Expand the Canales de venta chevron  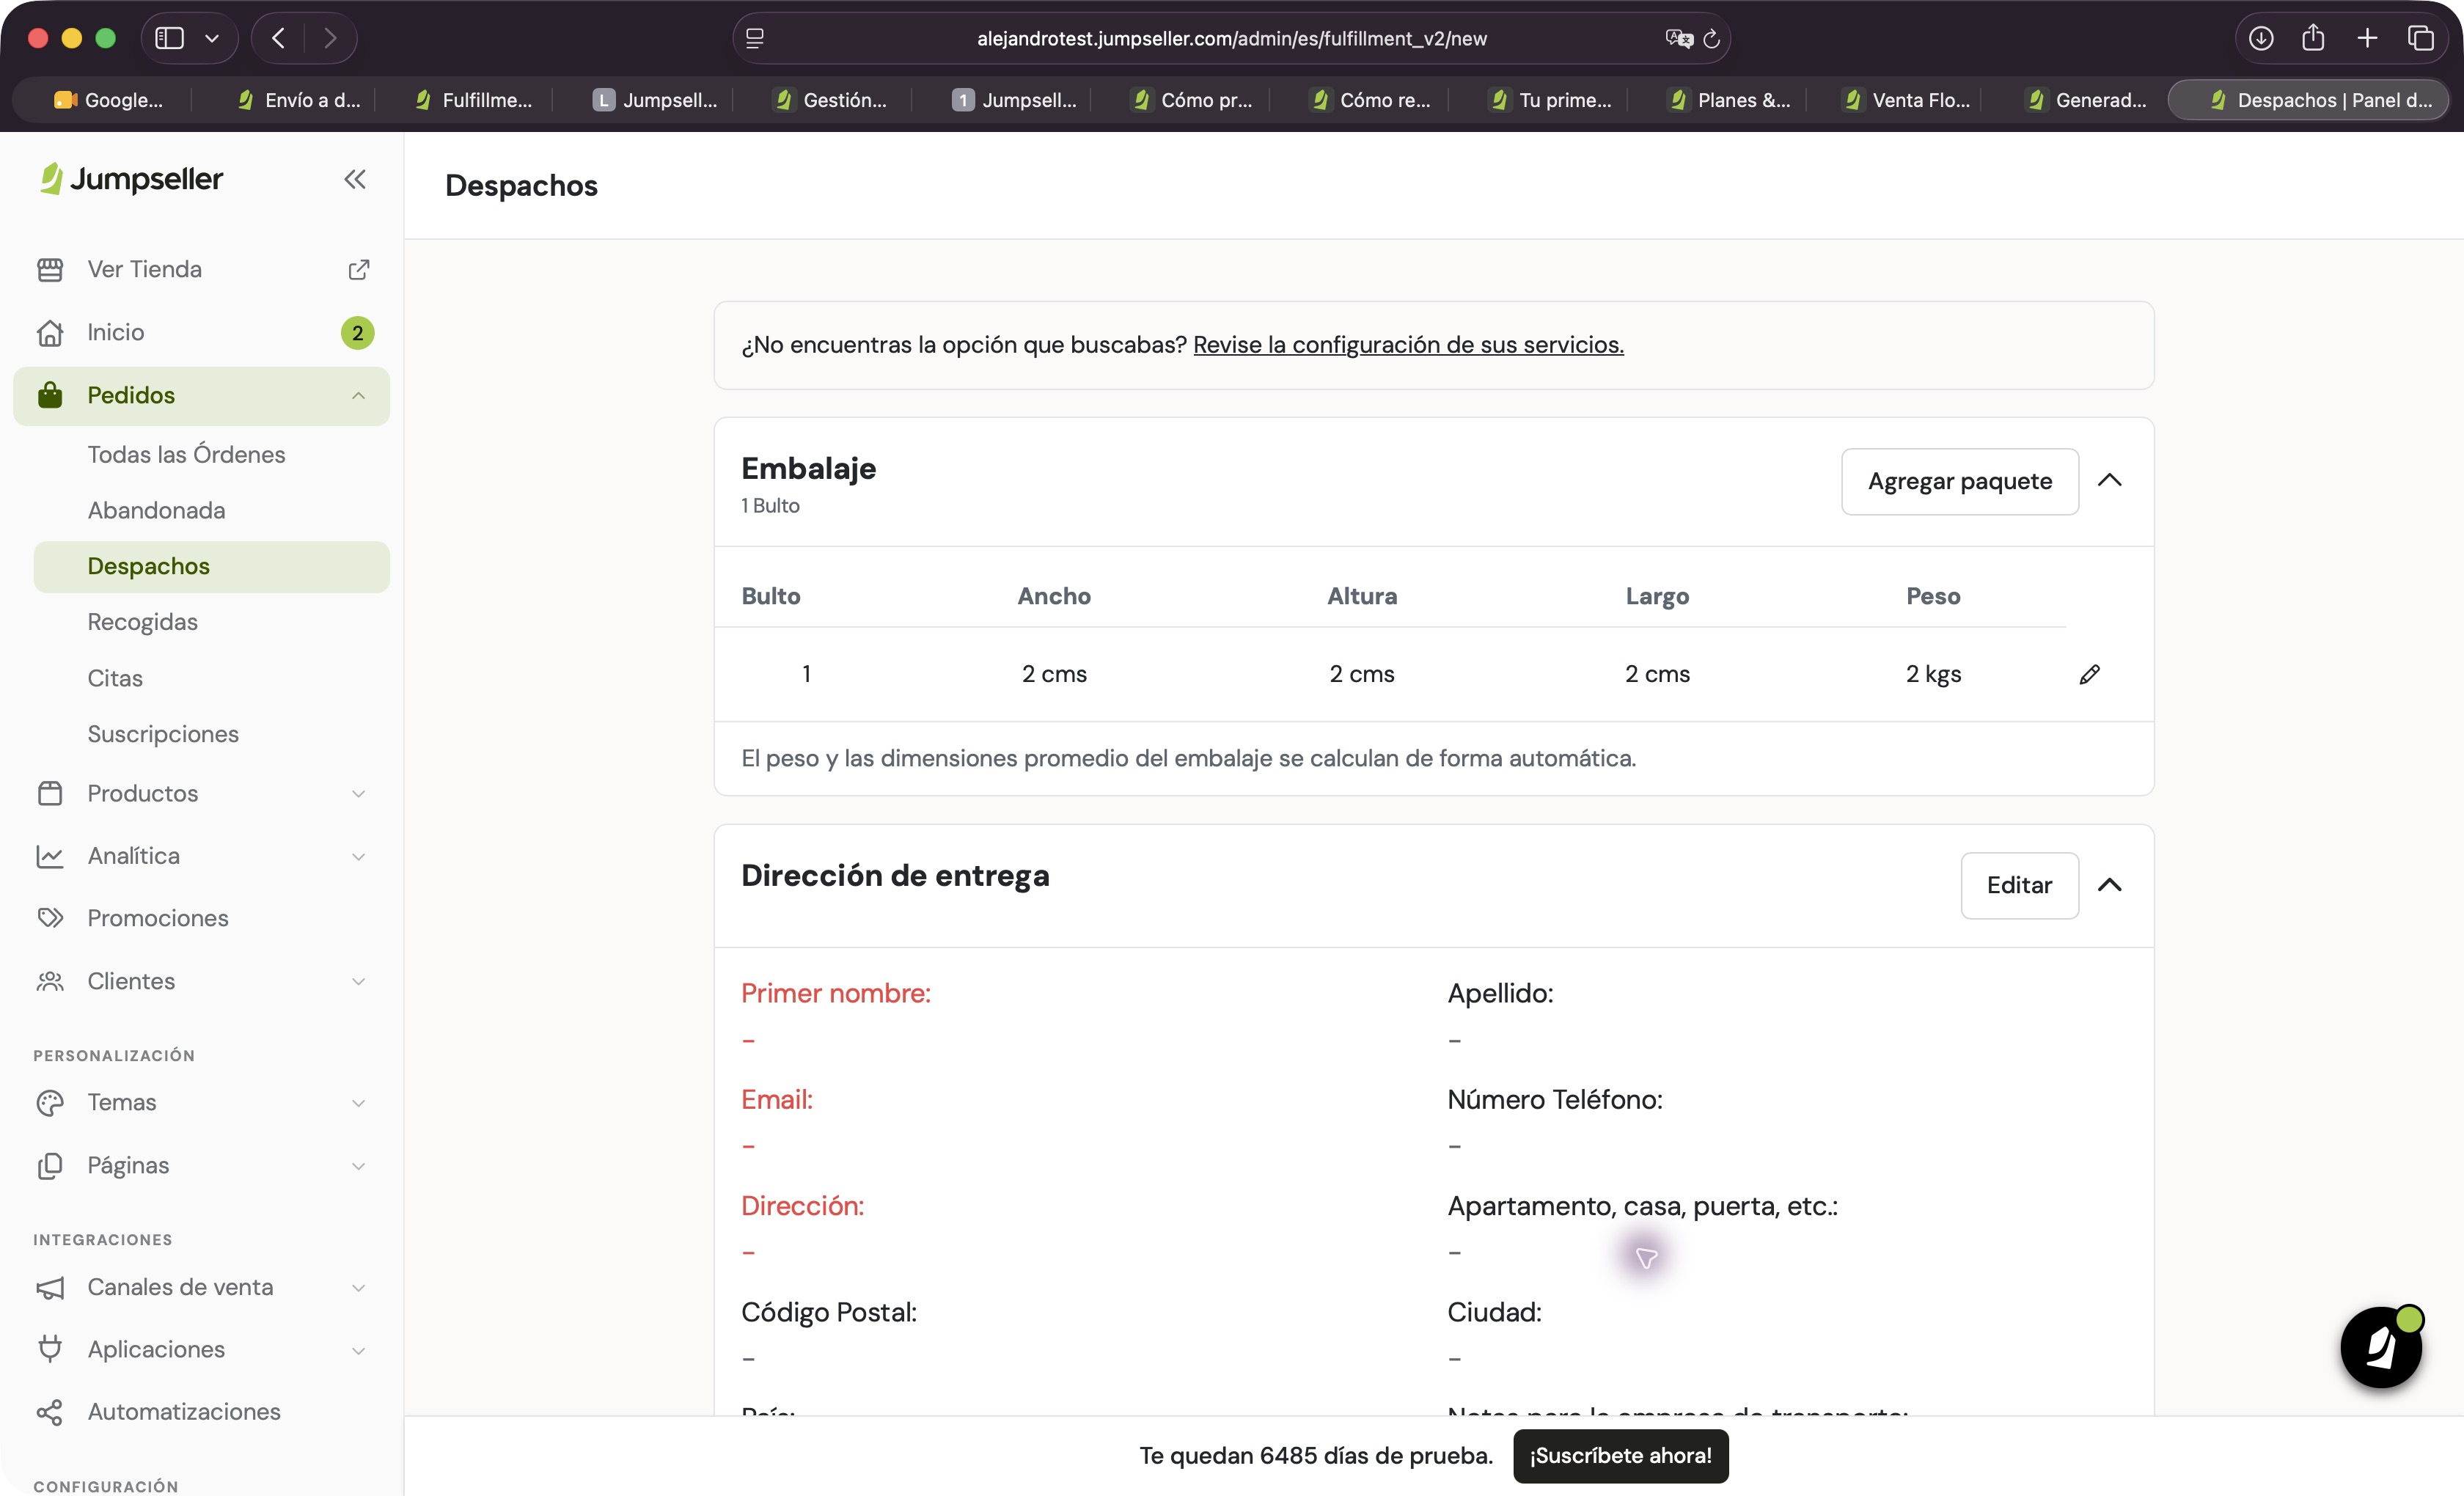click(x=358, y=1288)
